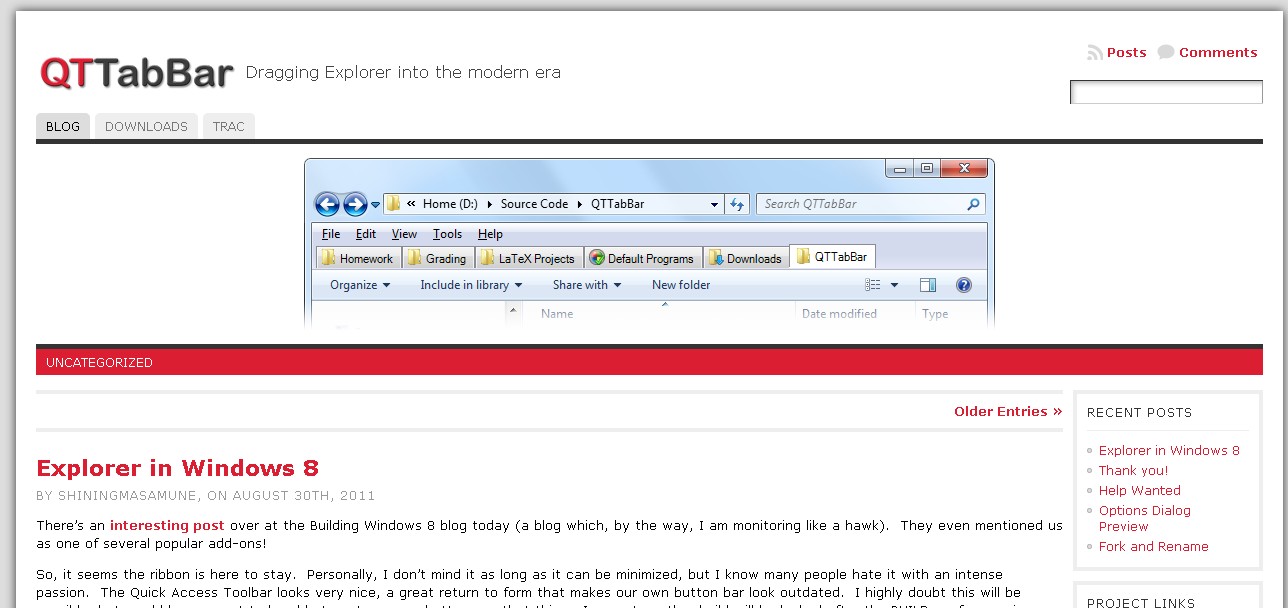
Task: Click the Comments speech bubble icon
Action: [x=1166, y=53]
